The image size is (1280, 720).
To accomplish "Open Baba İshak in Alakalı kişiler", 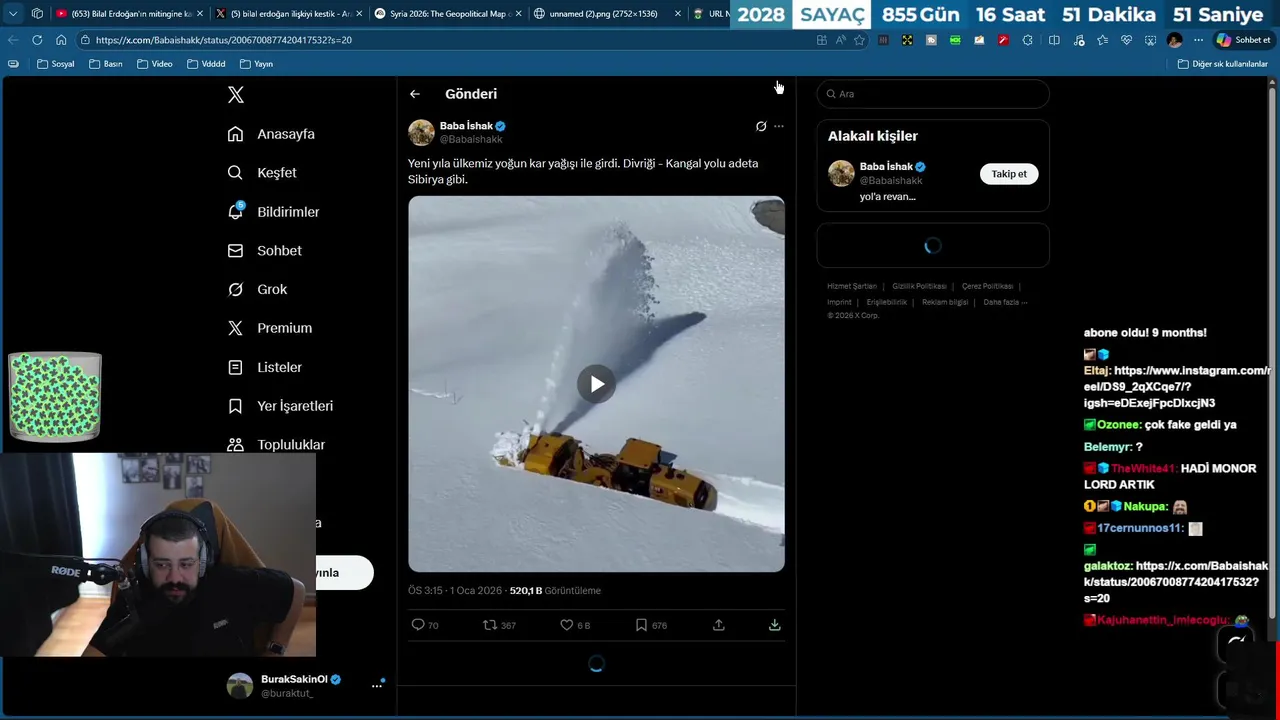I will 886,167.
